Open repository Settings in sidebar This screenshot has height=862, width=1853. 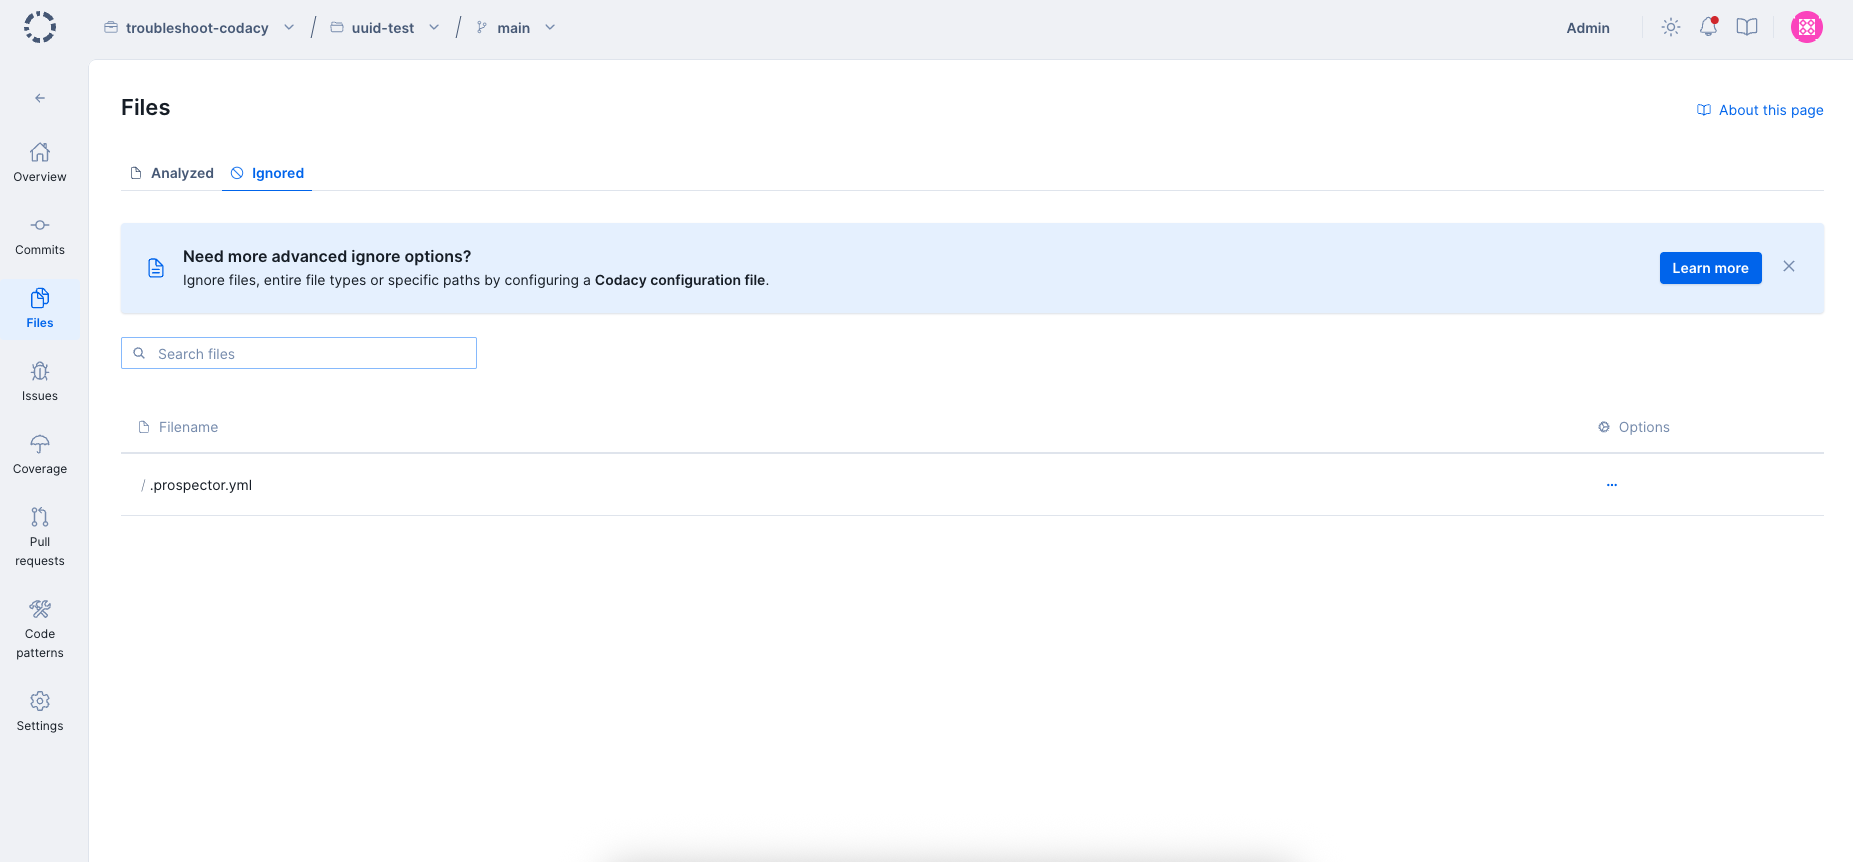click(x=40, y=712)
